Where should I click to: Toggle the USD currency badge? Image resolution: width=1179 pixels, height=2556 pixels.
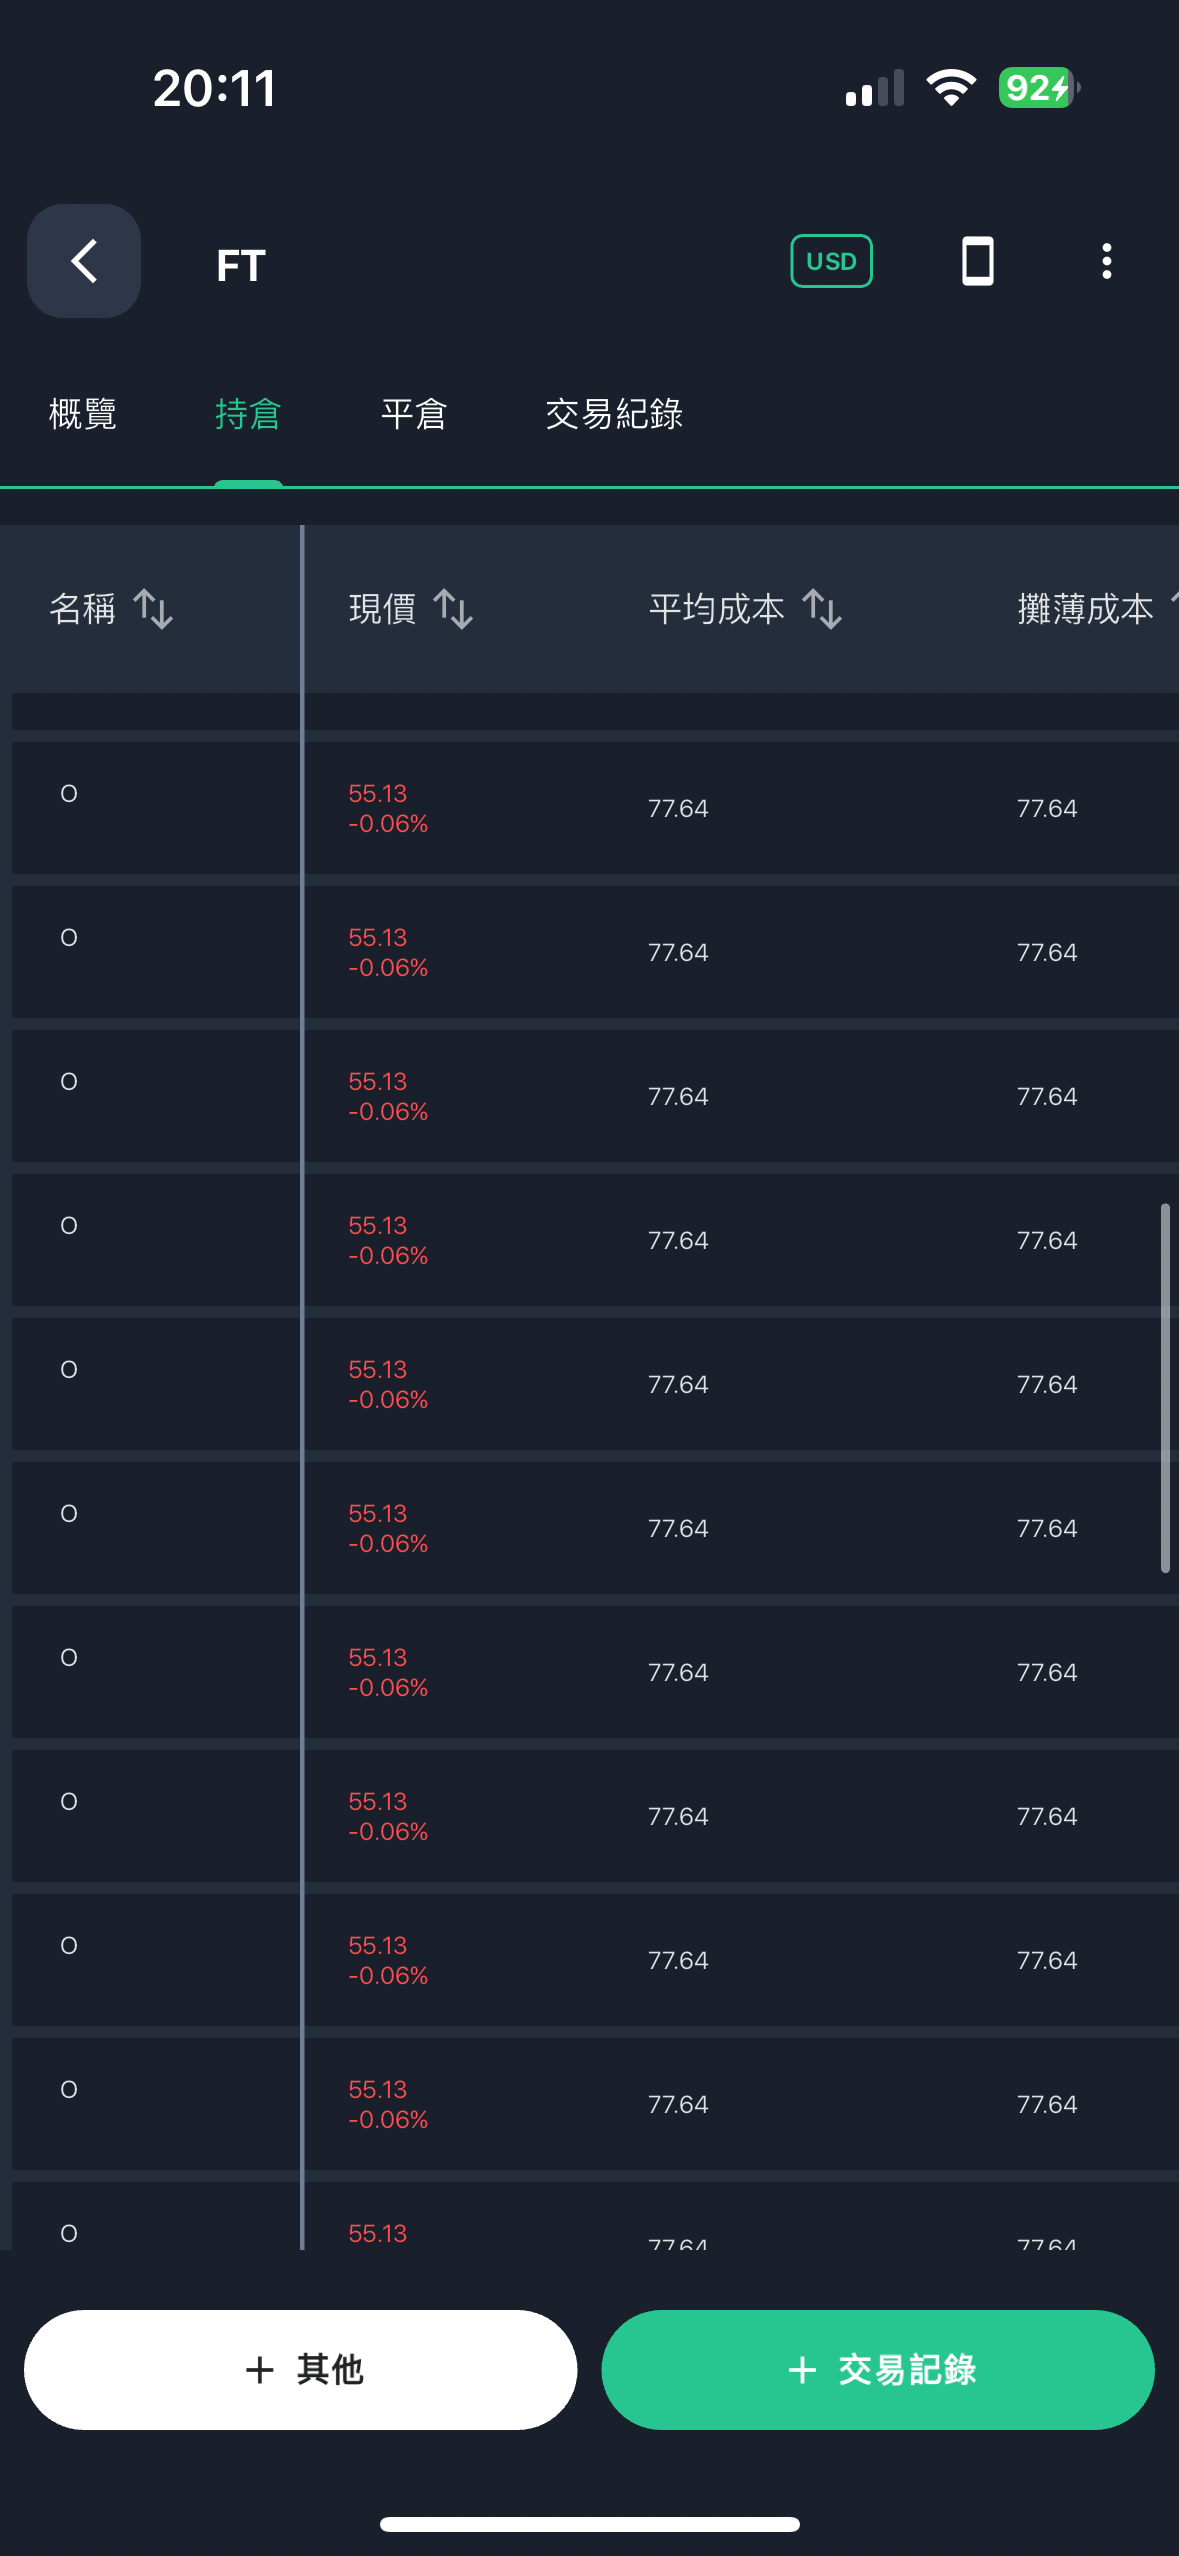tap(831, 261)
